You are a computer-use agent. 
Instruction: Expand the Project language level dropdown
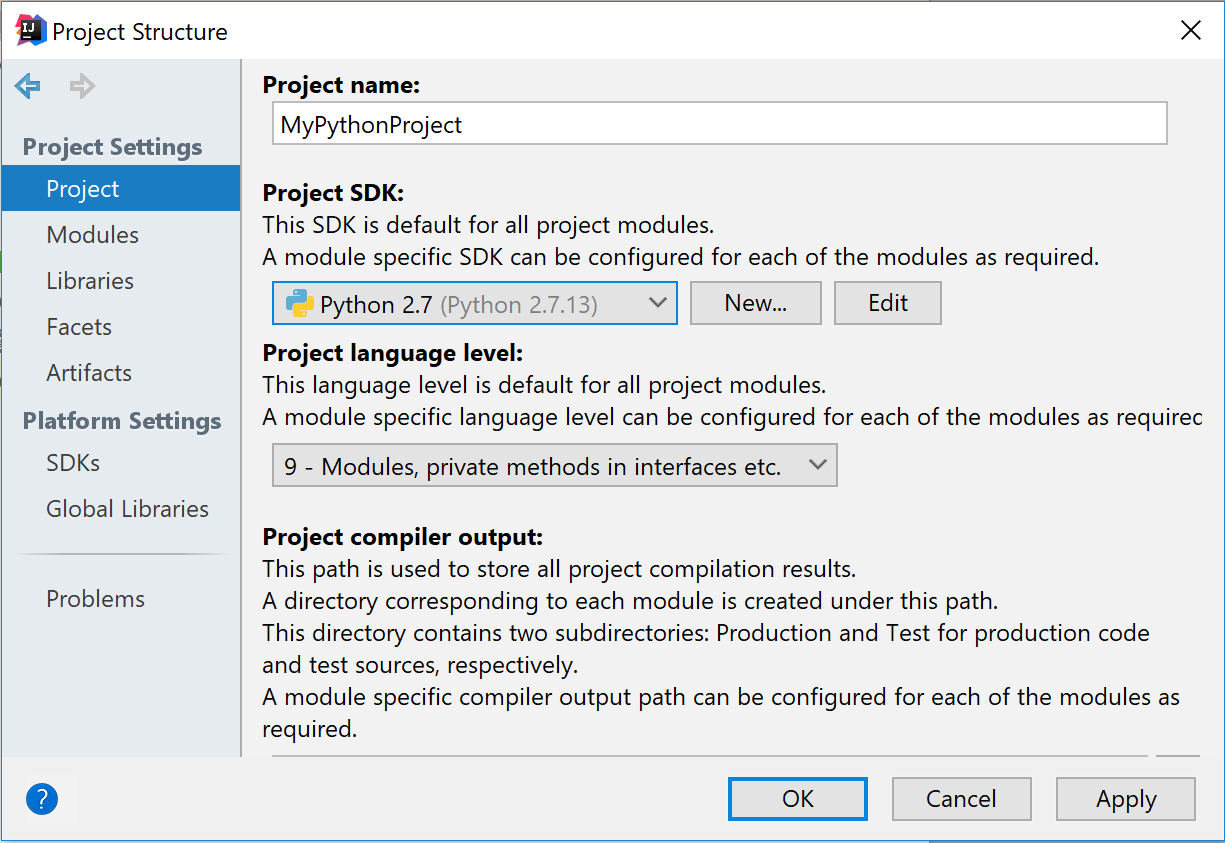point(819,464)
